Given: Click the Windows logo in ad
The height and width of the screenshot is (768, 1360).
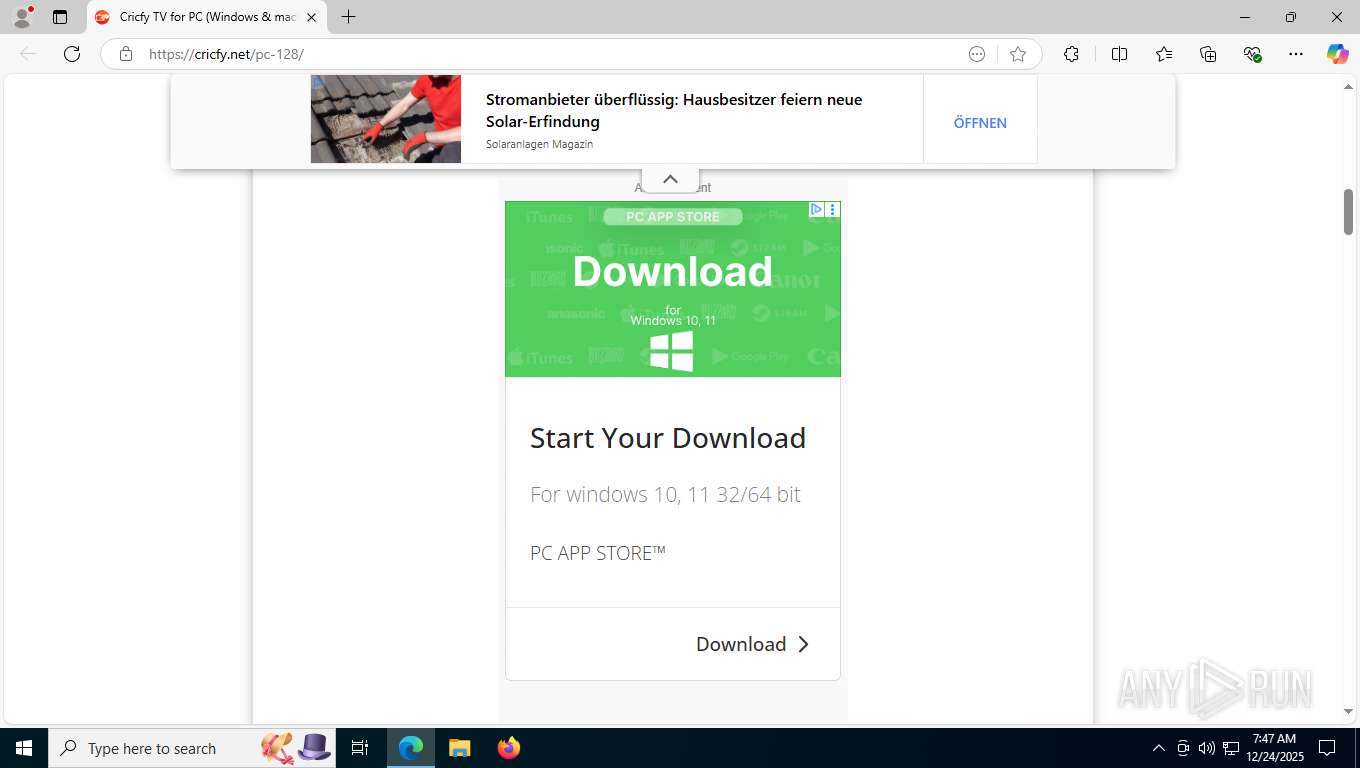Looking at the screenshot, I should [671, 352].
